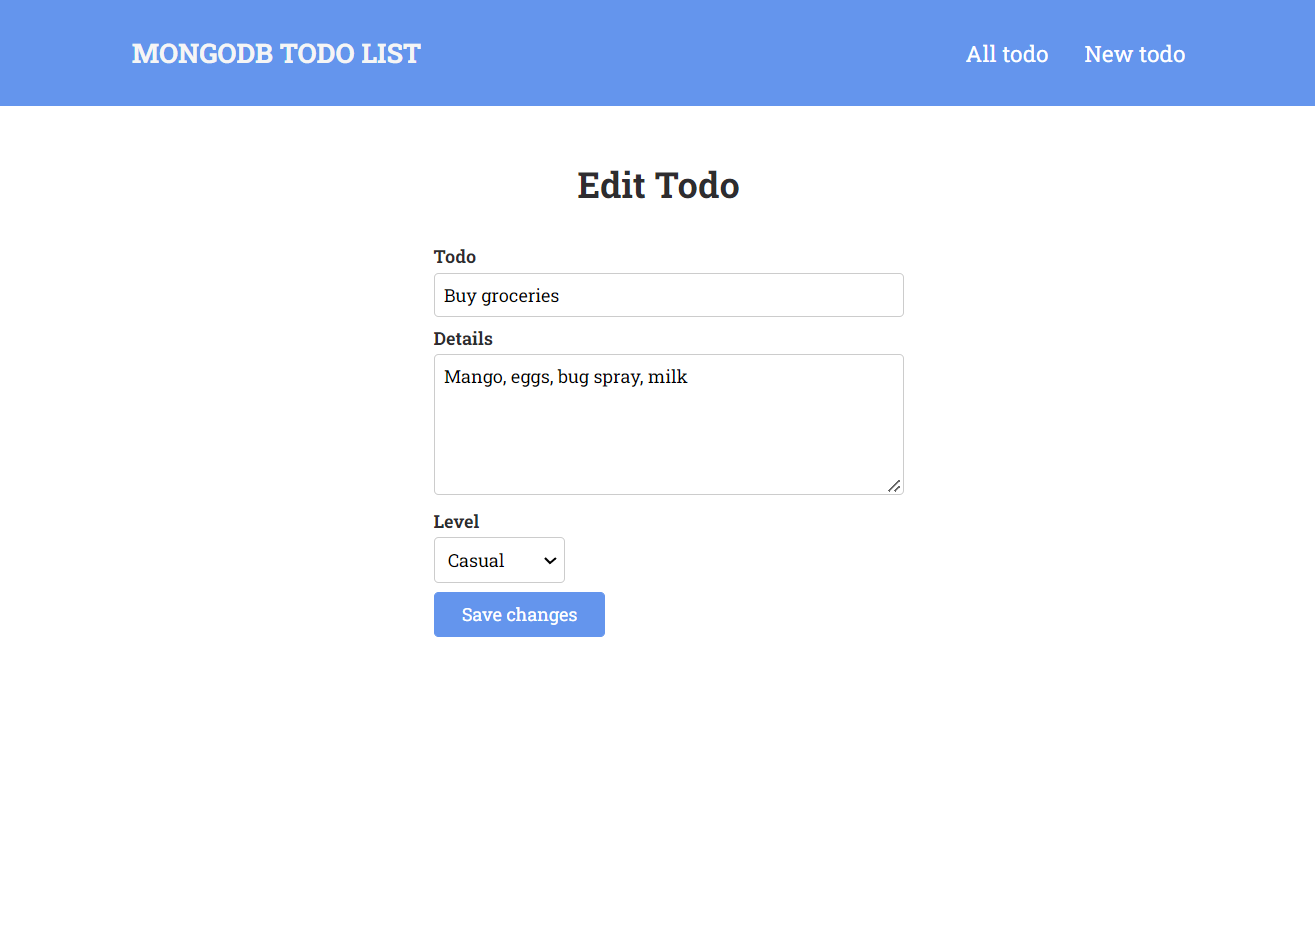Focus the Details textarea with grocery list
Screen dimensions: 1315x927
[668, 424]
